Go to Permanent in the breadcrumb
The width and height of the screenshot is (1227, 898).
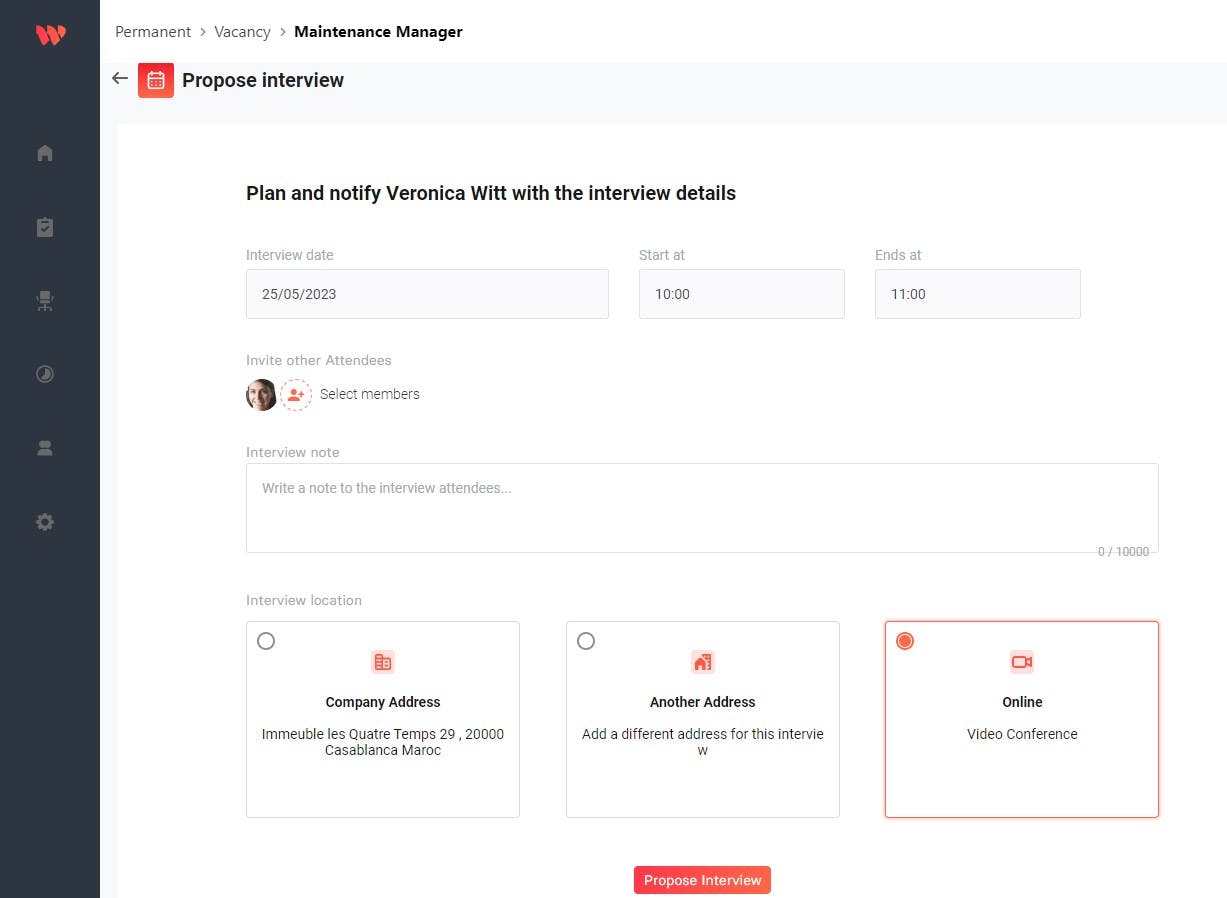(153, 32)
